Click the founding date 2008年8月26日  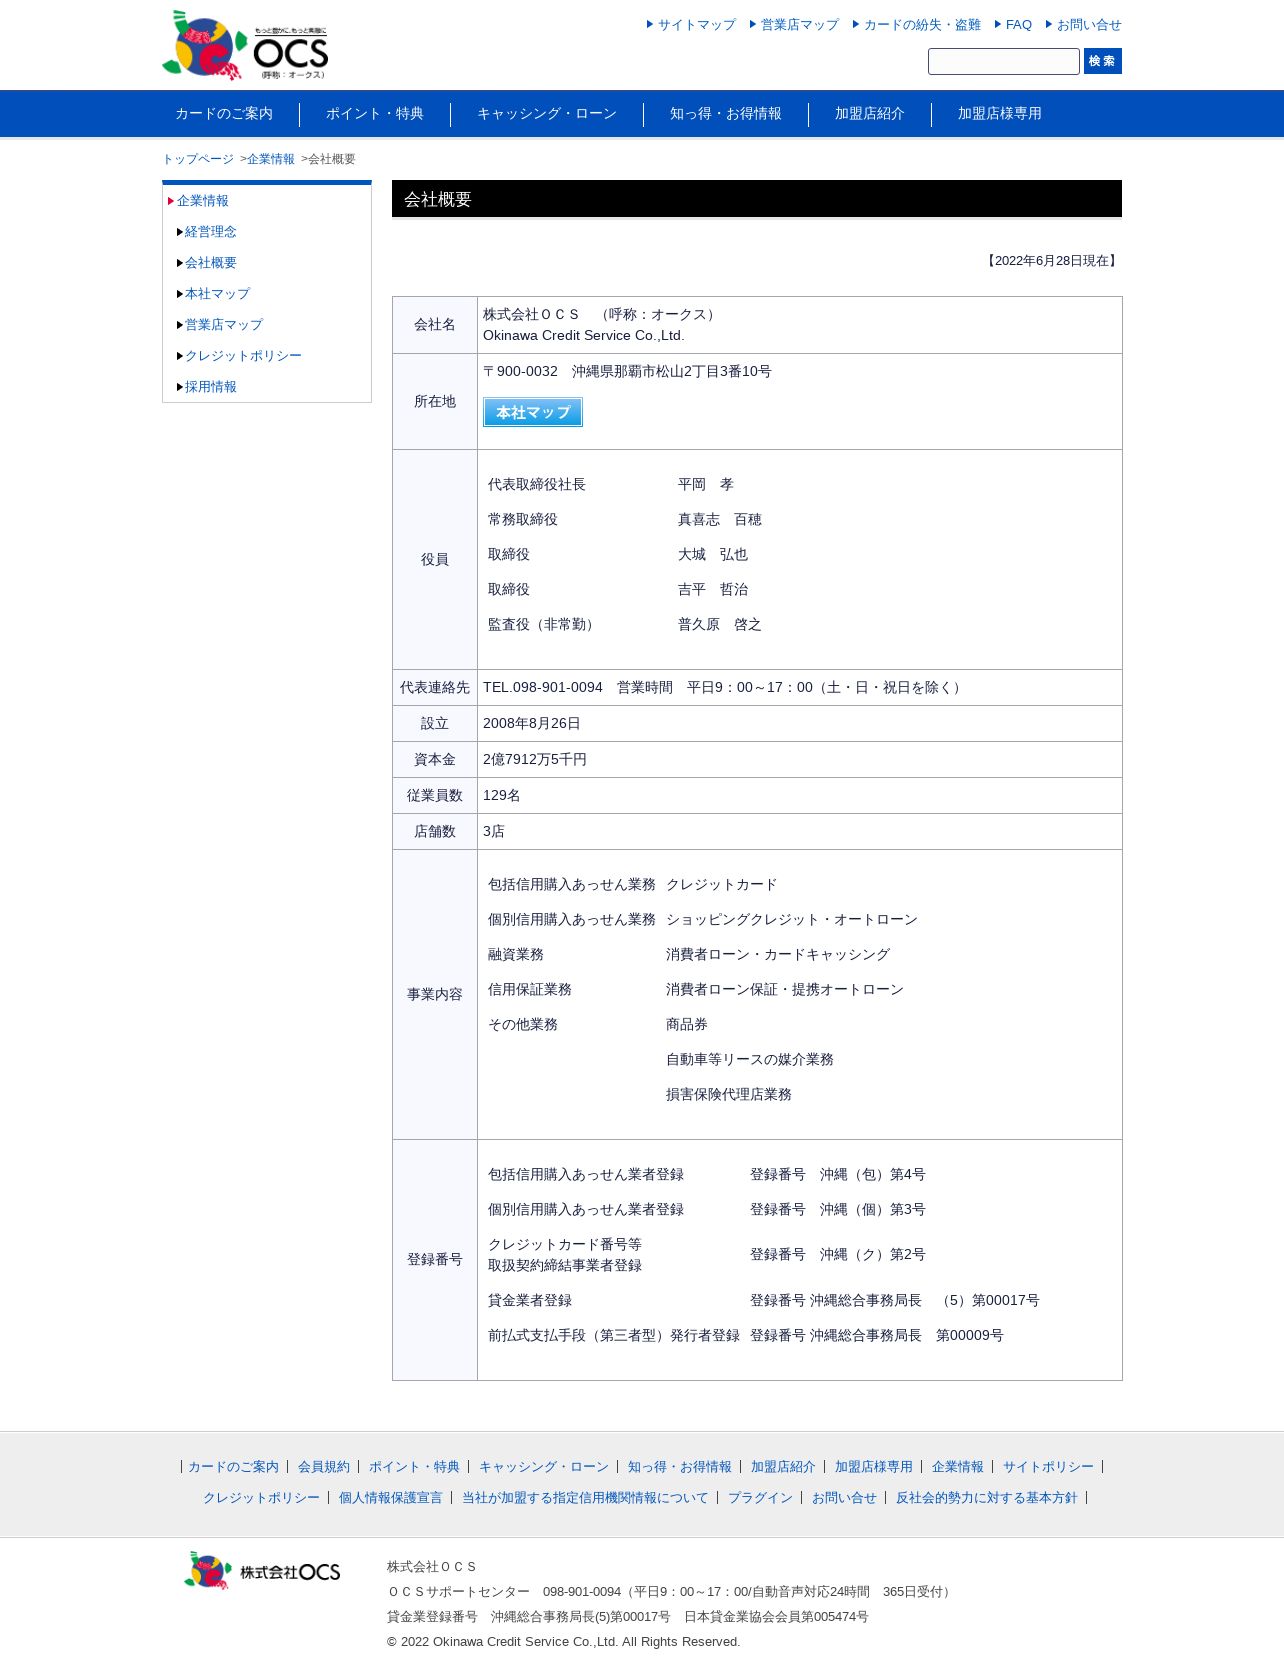[532, 723]
